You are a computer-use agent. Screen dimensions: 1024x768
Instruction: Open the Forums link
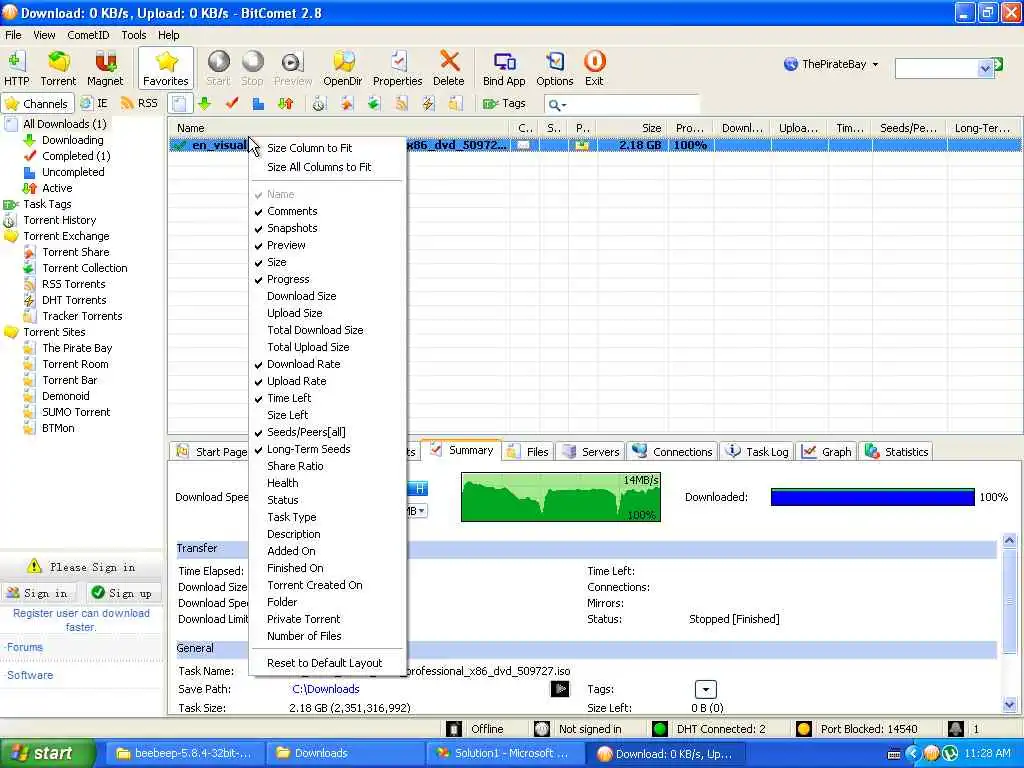coord(25,647)
